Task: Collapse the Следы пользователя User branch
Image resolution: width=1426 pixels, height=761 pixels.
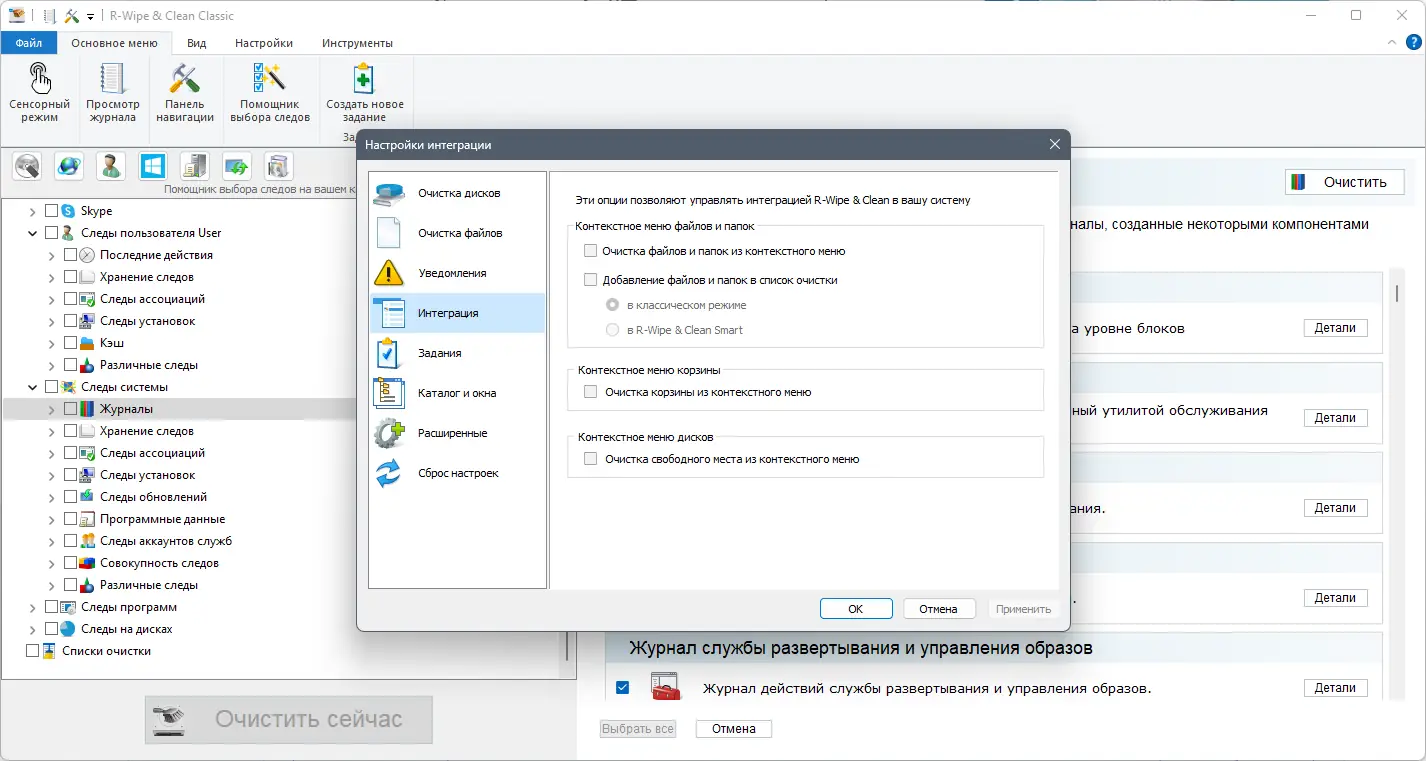Action: (x=33, y=232)
